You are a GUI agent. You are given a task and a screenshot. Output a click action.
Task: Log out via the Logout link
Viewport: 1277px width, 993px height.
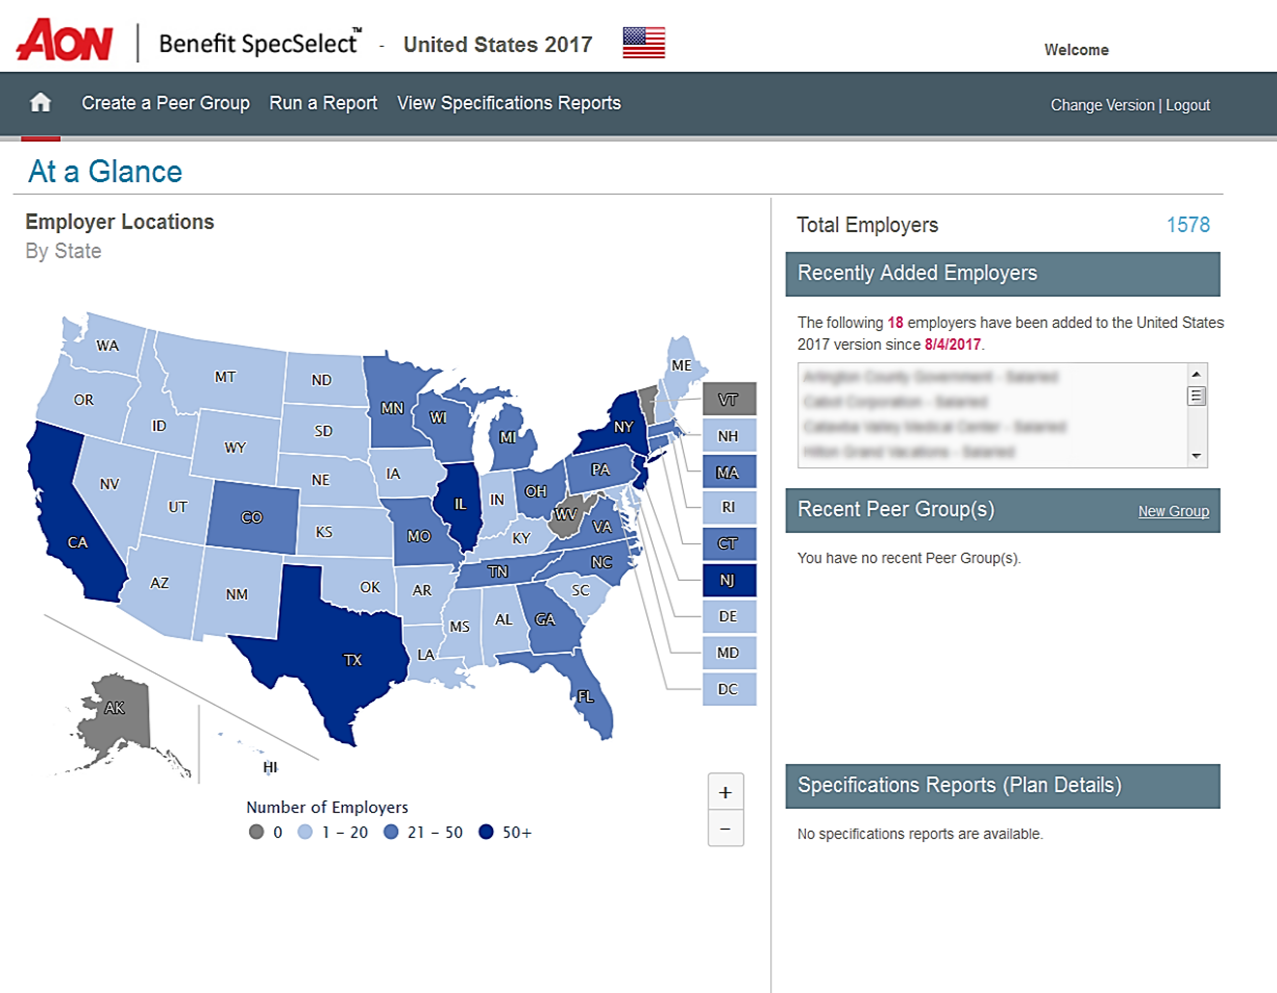point(1188,105)
